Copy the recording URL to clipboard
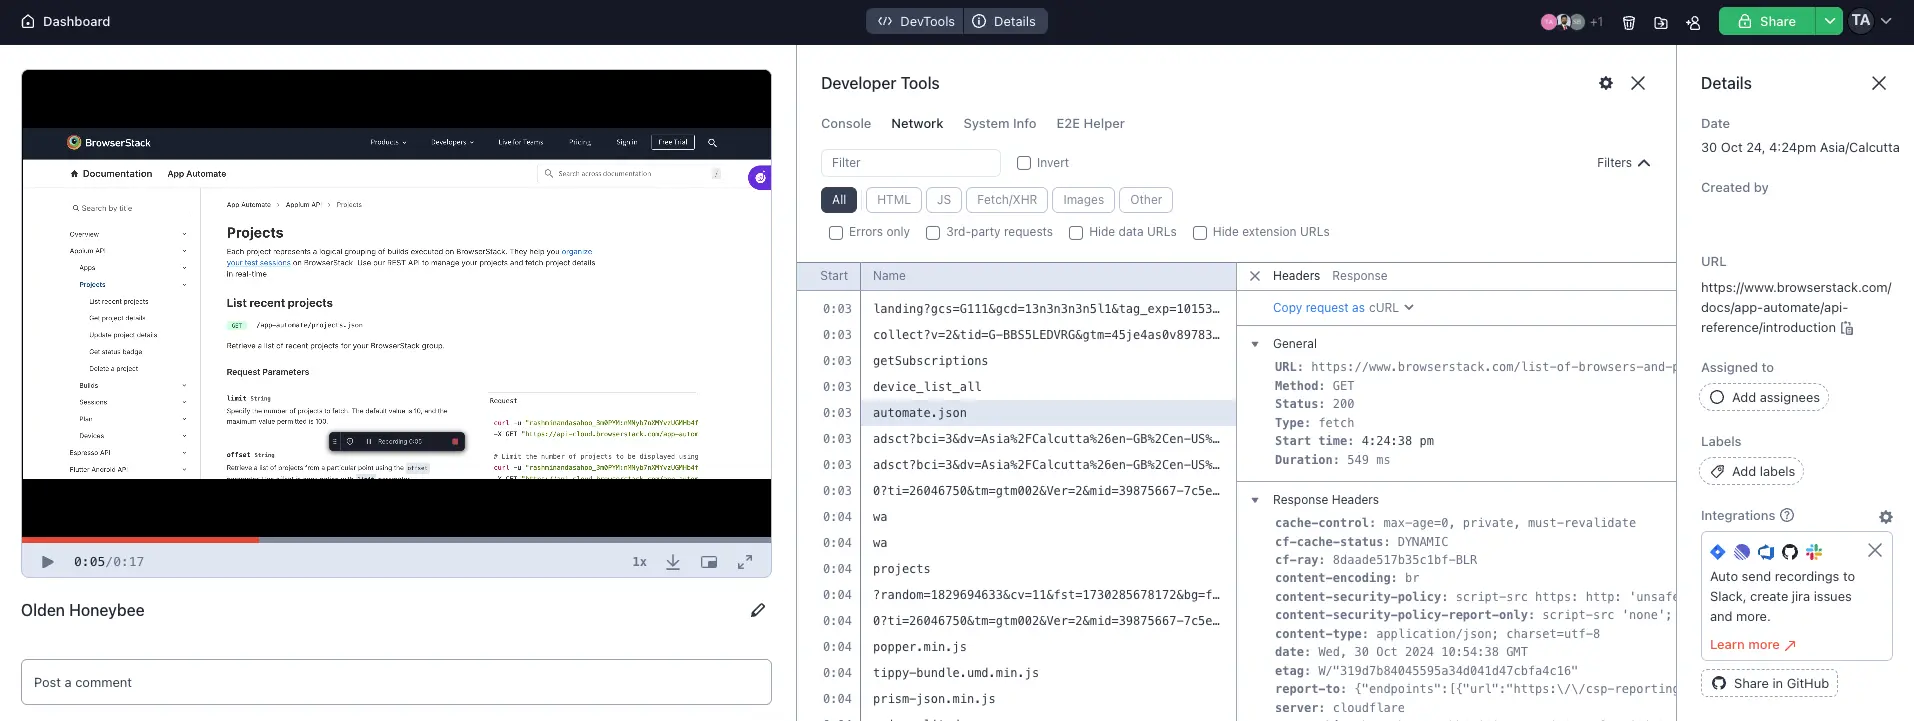The image size is (1914, 721). click(1847, 328)
